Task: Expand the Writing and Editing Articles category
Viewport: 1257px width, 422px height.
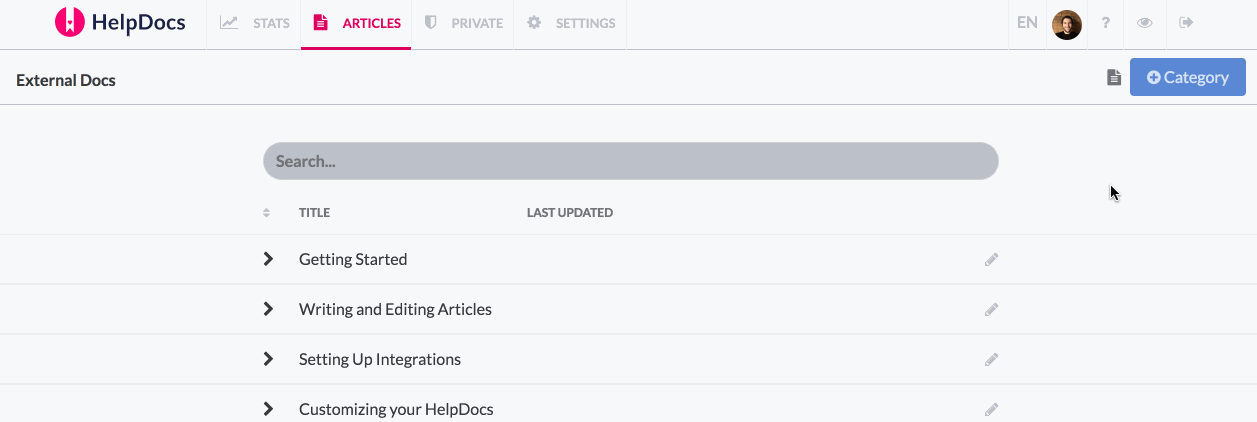Action: click(x=268, y=309)
